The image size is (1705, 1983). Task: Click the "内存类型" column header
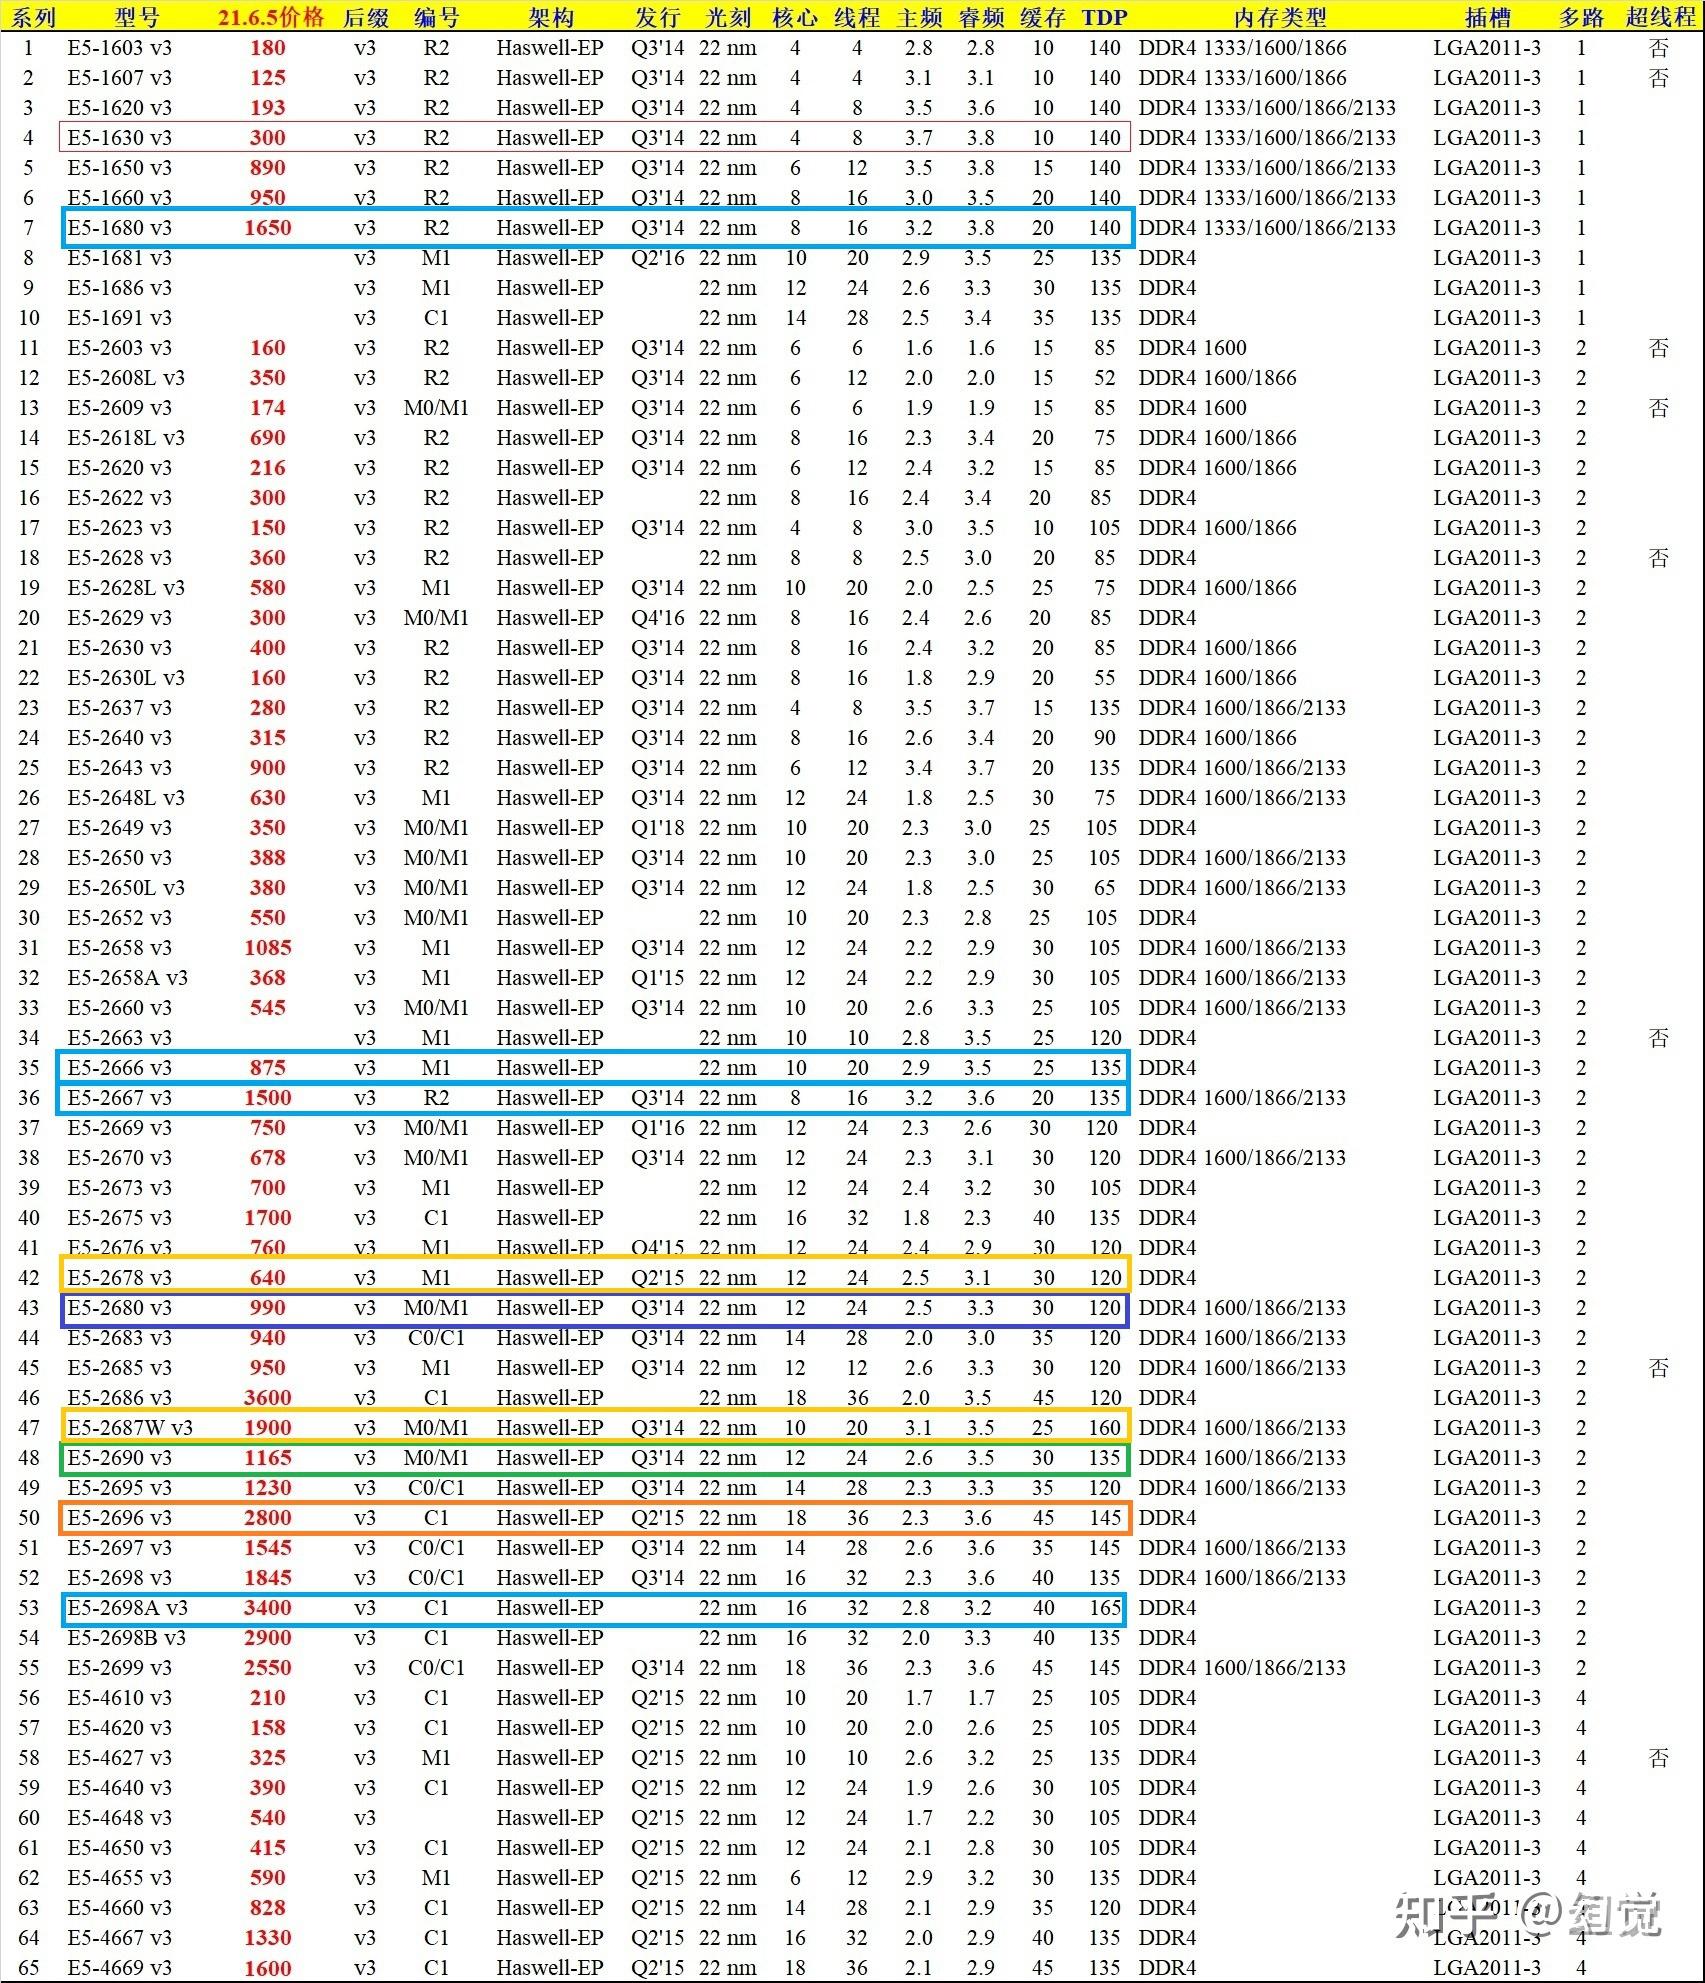[1281, 17]
